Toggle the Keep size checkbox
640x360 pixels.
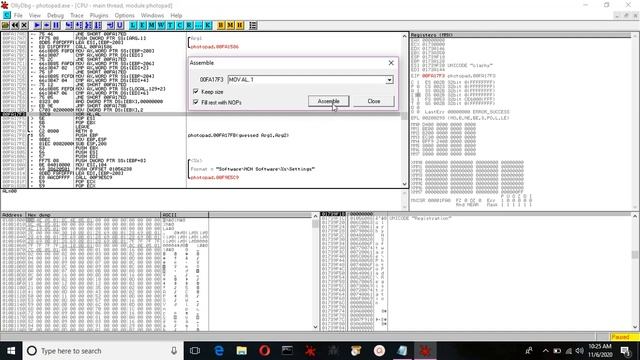pos(196,91)
